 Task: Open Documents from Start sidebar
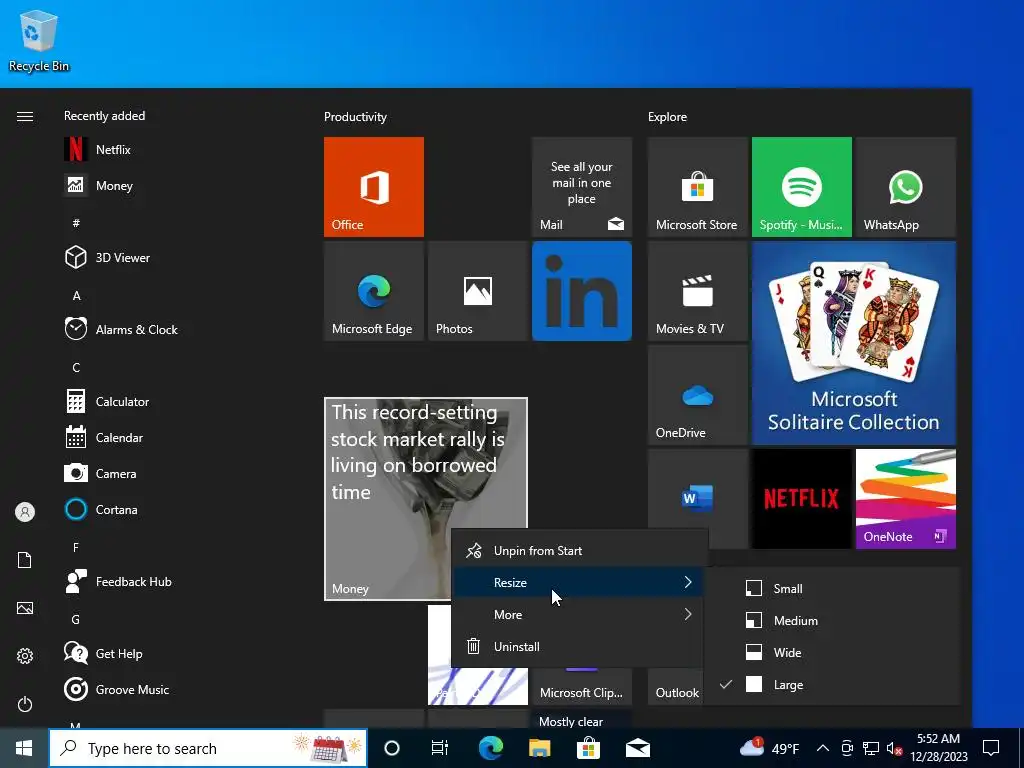pos(25,560)
